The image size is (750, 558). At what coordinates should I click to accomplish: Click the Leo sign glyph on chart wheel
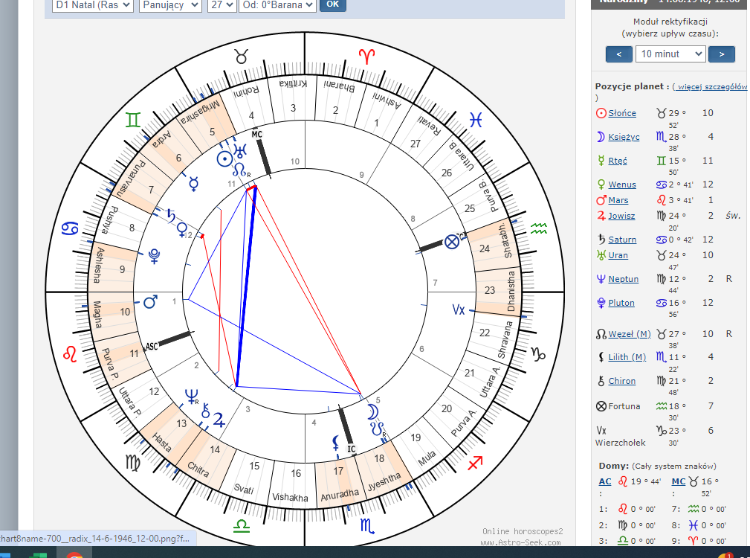[71, 352]
